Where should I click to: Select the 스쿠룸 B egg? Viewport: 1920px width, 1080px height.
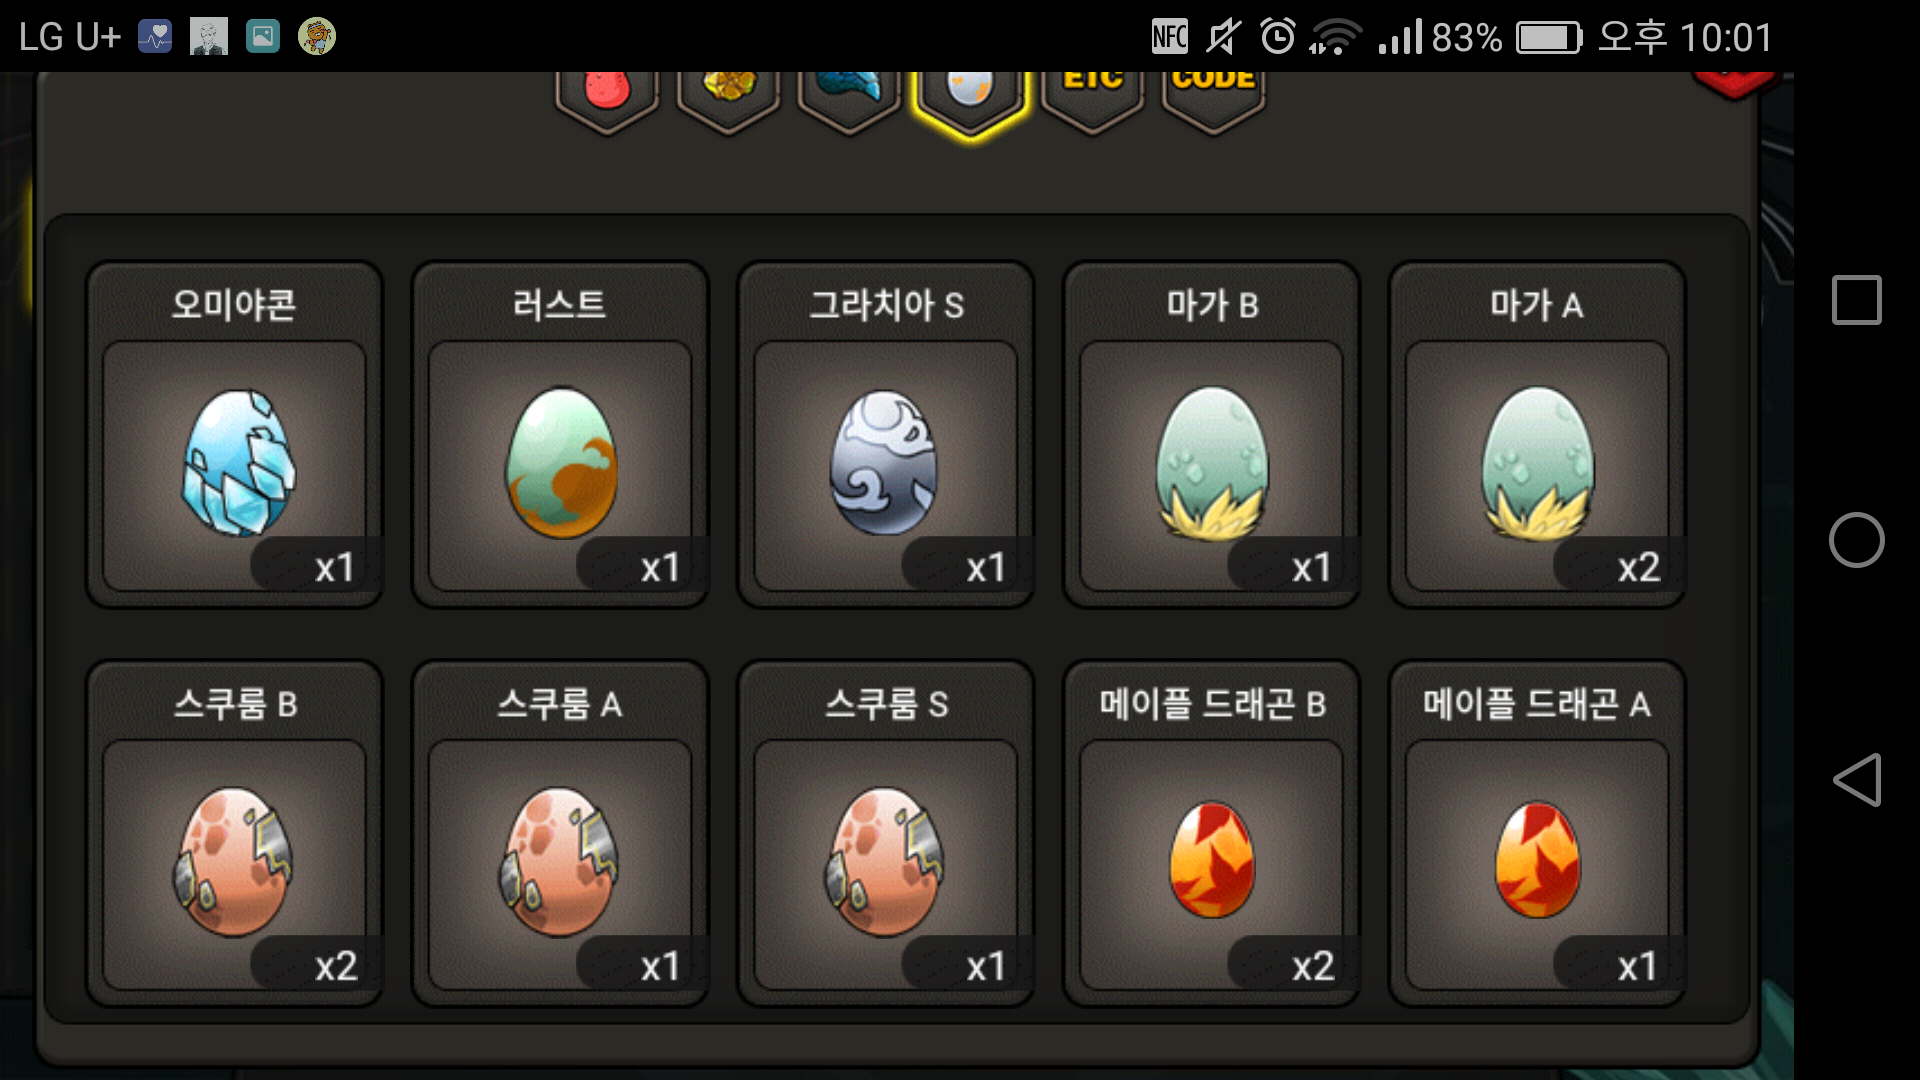coord(235,834)
